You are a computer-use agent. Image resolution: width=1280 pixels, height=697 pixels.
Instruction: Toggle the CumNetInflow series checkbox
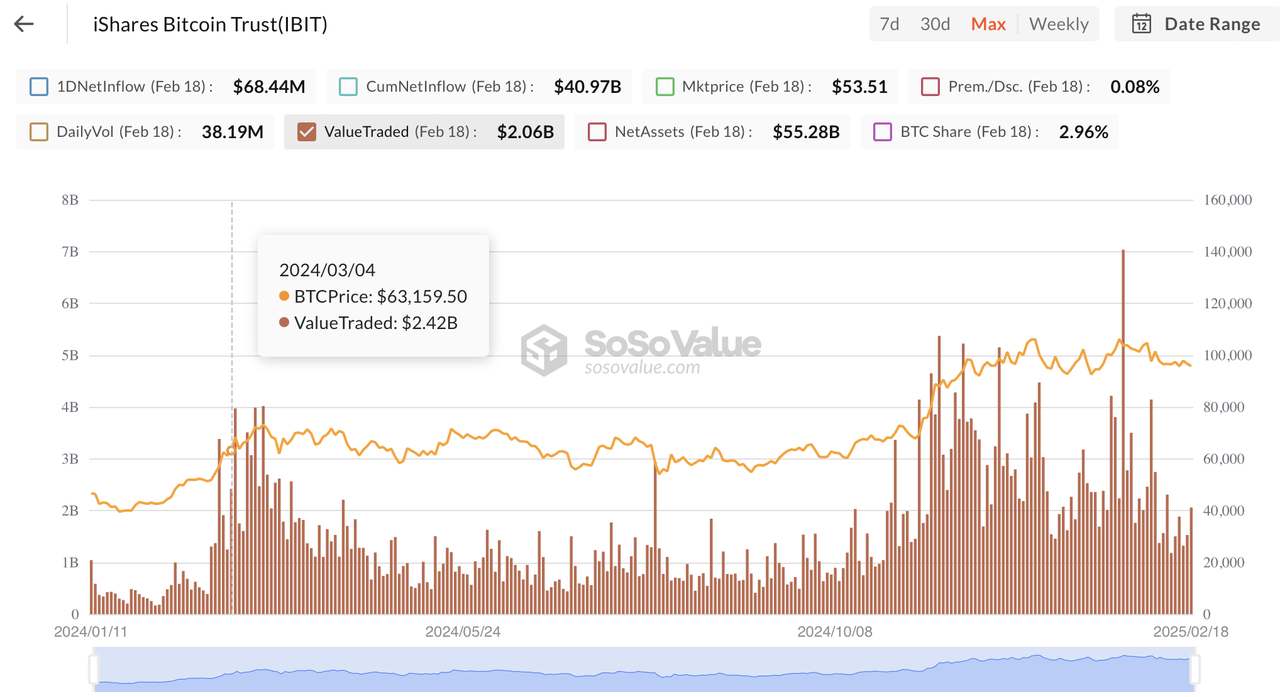[x=348, y=87]
